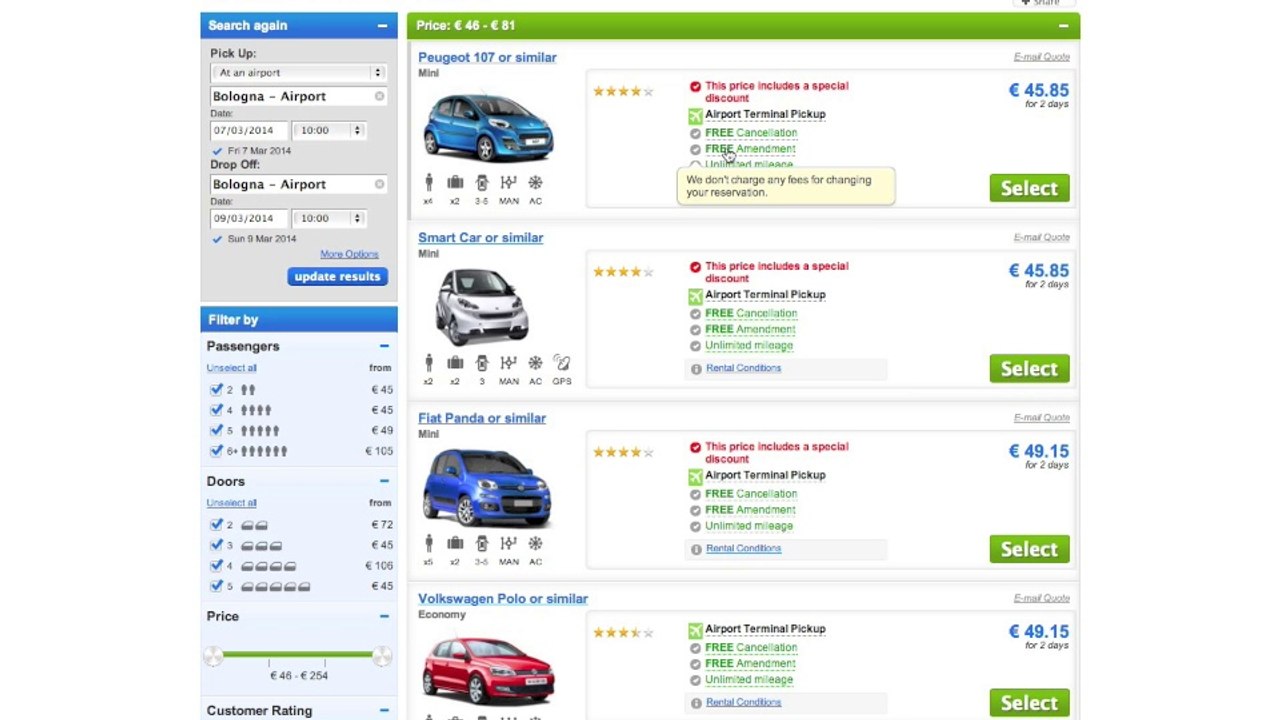Click the Rental Conditions info icon on the Volkswagen Polo card
This screenshot has width=1280, height=720.
(x=696, y=703)
